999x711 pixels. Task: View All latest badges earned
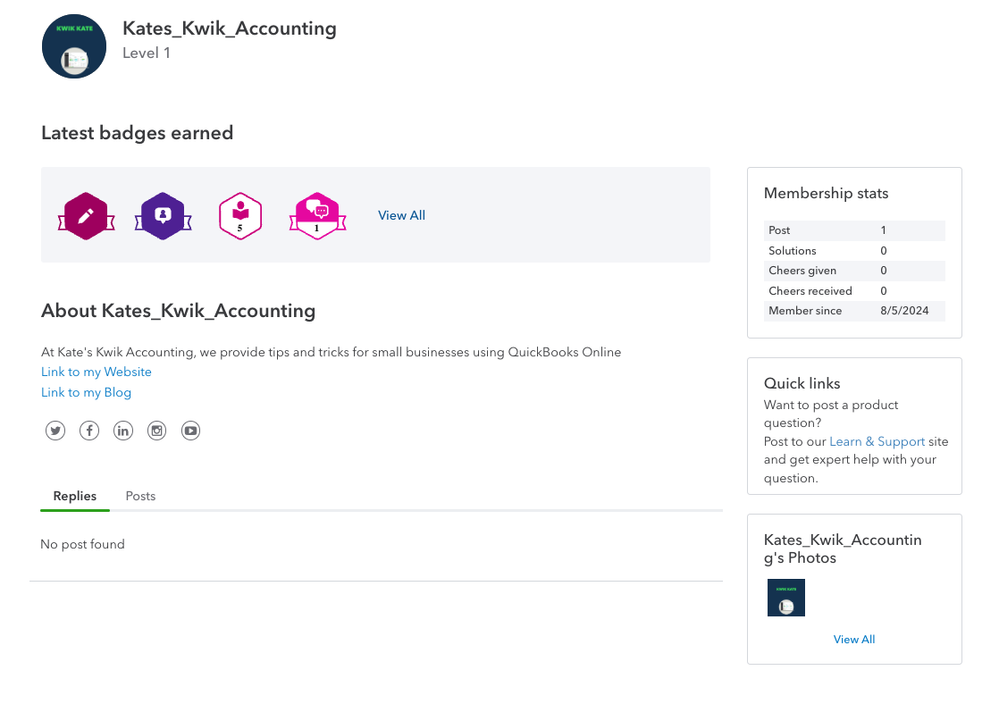click(x=401, y=215)
